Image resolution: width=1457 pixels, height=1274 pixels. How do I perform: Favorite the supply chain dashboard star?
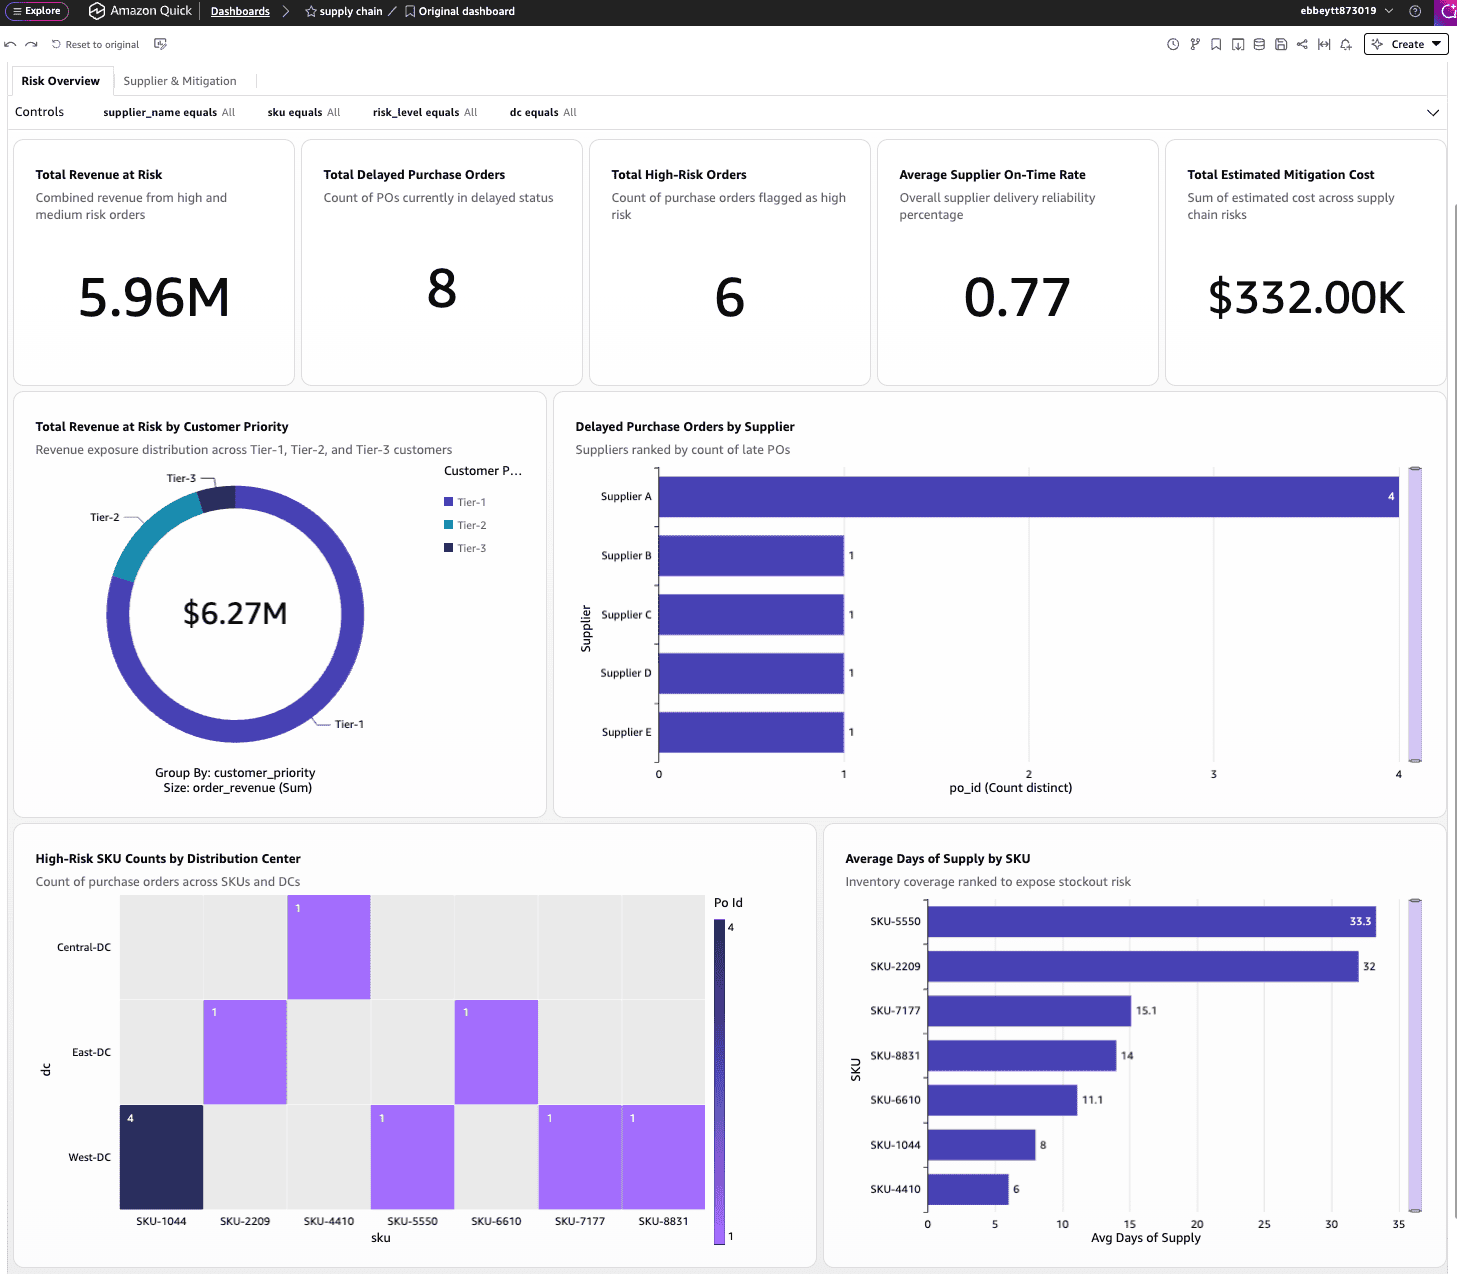(311, 12)
